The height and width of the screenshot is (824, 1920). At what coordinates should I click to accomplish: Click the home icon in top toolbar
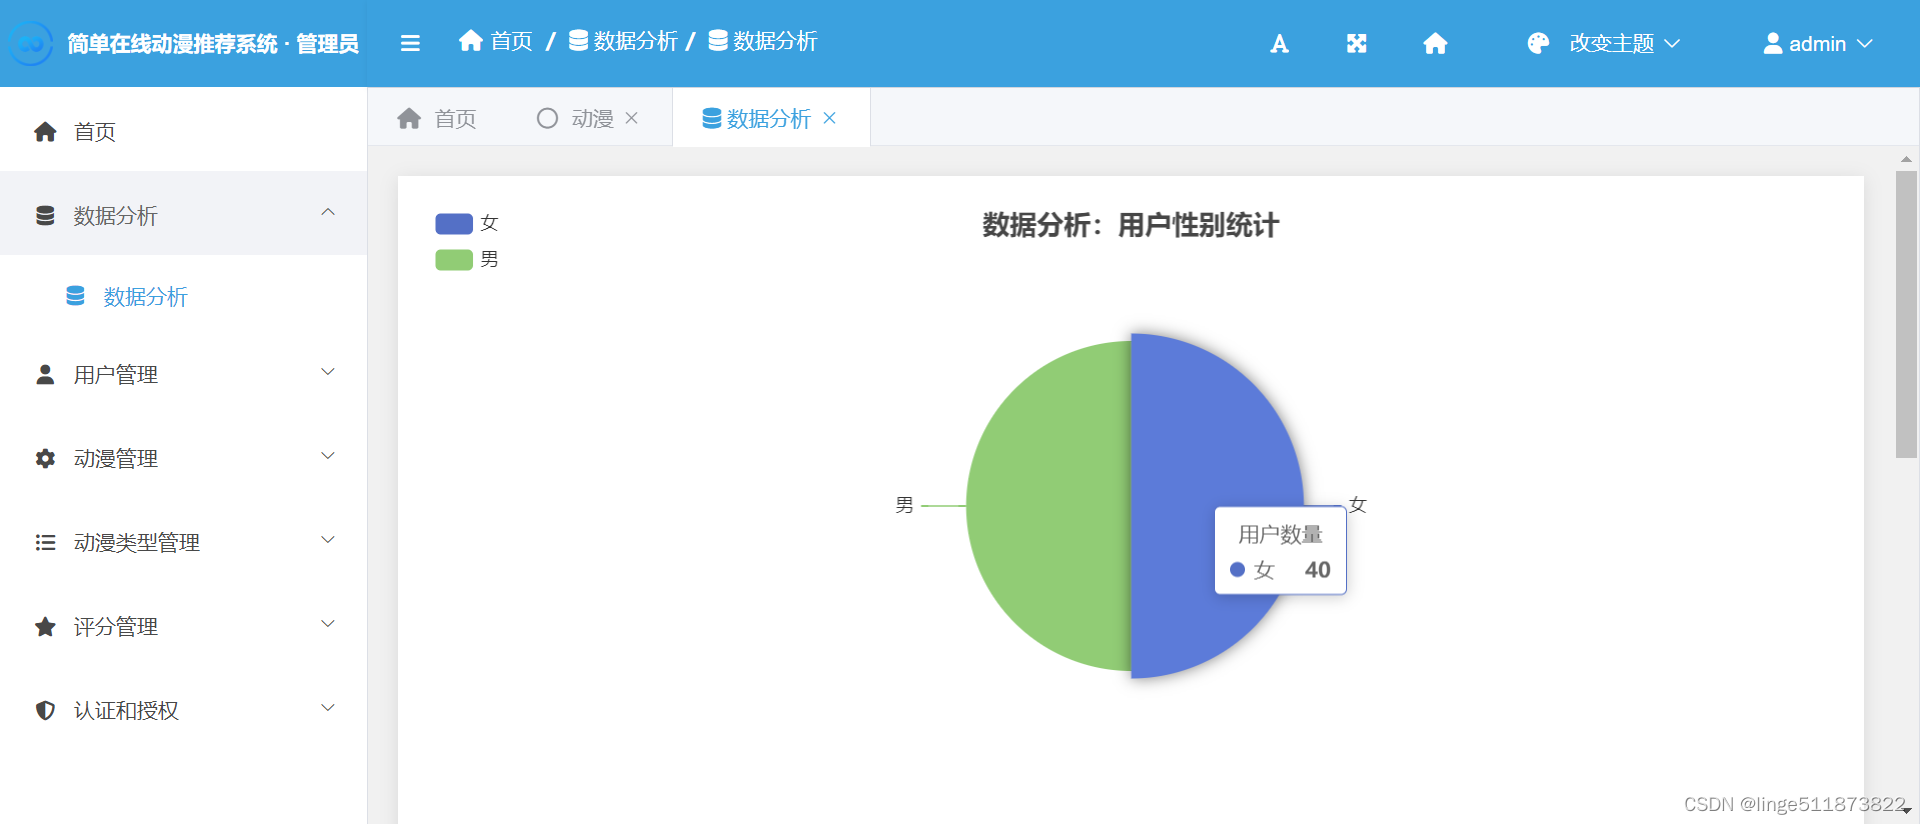point(1435,43)
